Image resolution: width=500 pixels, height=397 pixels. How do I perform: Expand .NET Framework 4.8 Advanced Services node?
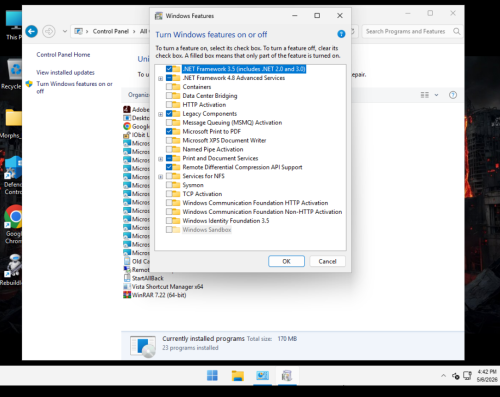pos(161,79)
